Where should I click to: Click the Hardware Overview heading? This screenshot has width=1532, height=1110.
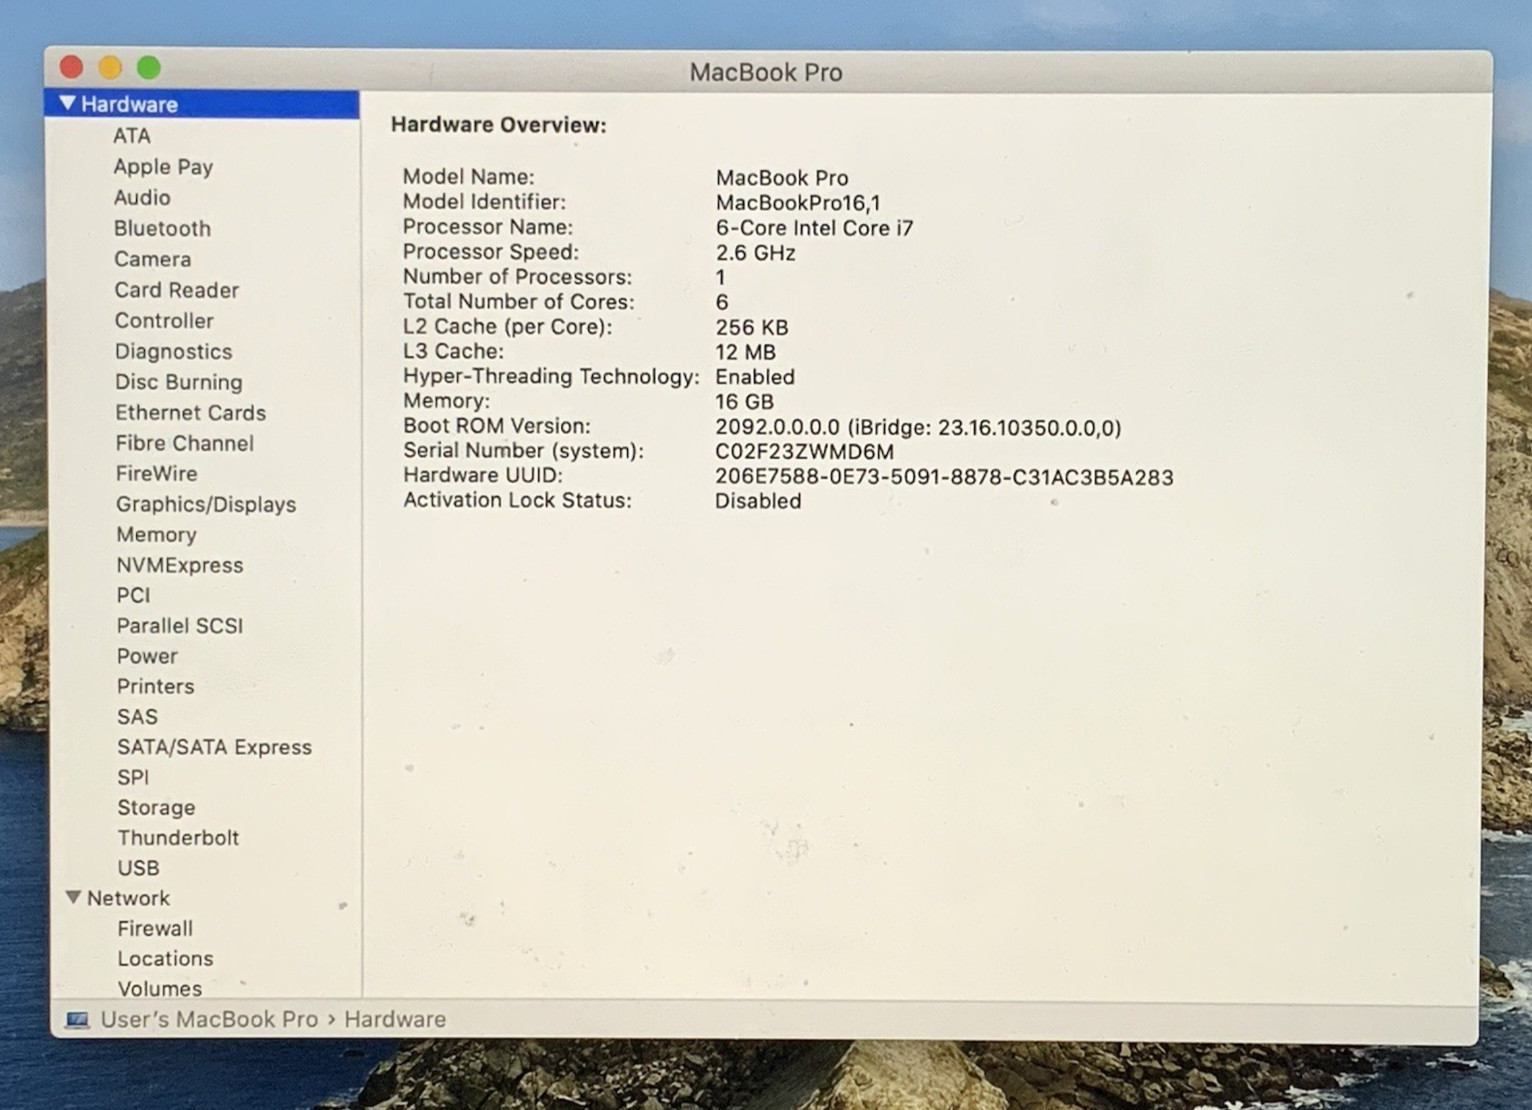point(499,125)
